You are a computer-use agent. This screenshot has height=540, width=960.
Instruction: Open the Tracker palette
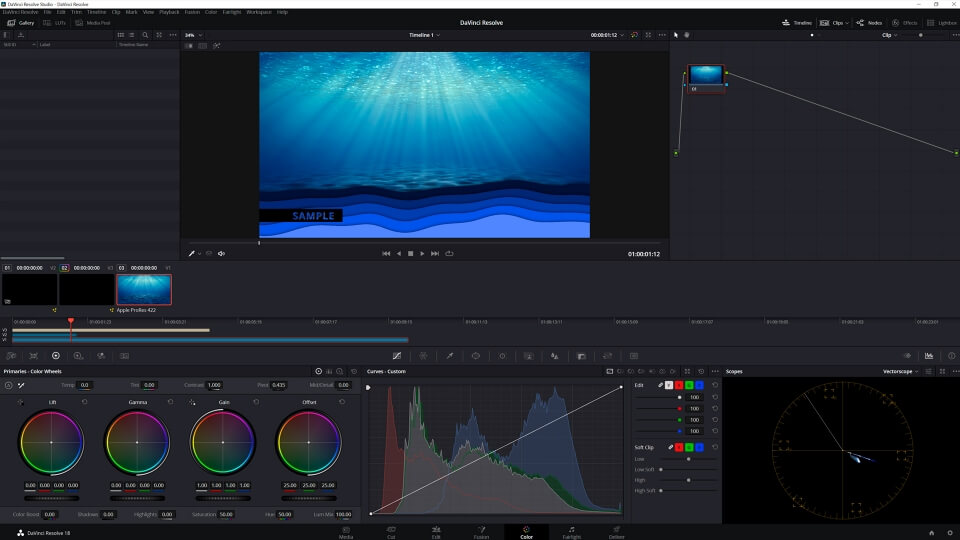(x=502, y=356)
